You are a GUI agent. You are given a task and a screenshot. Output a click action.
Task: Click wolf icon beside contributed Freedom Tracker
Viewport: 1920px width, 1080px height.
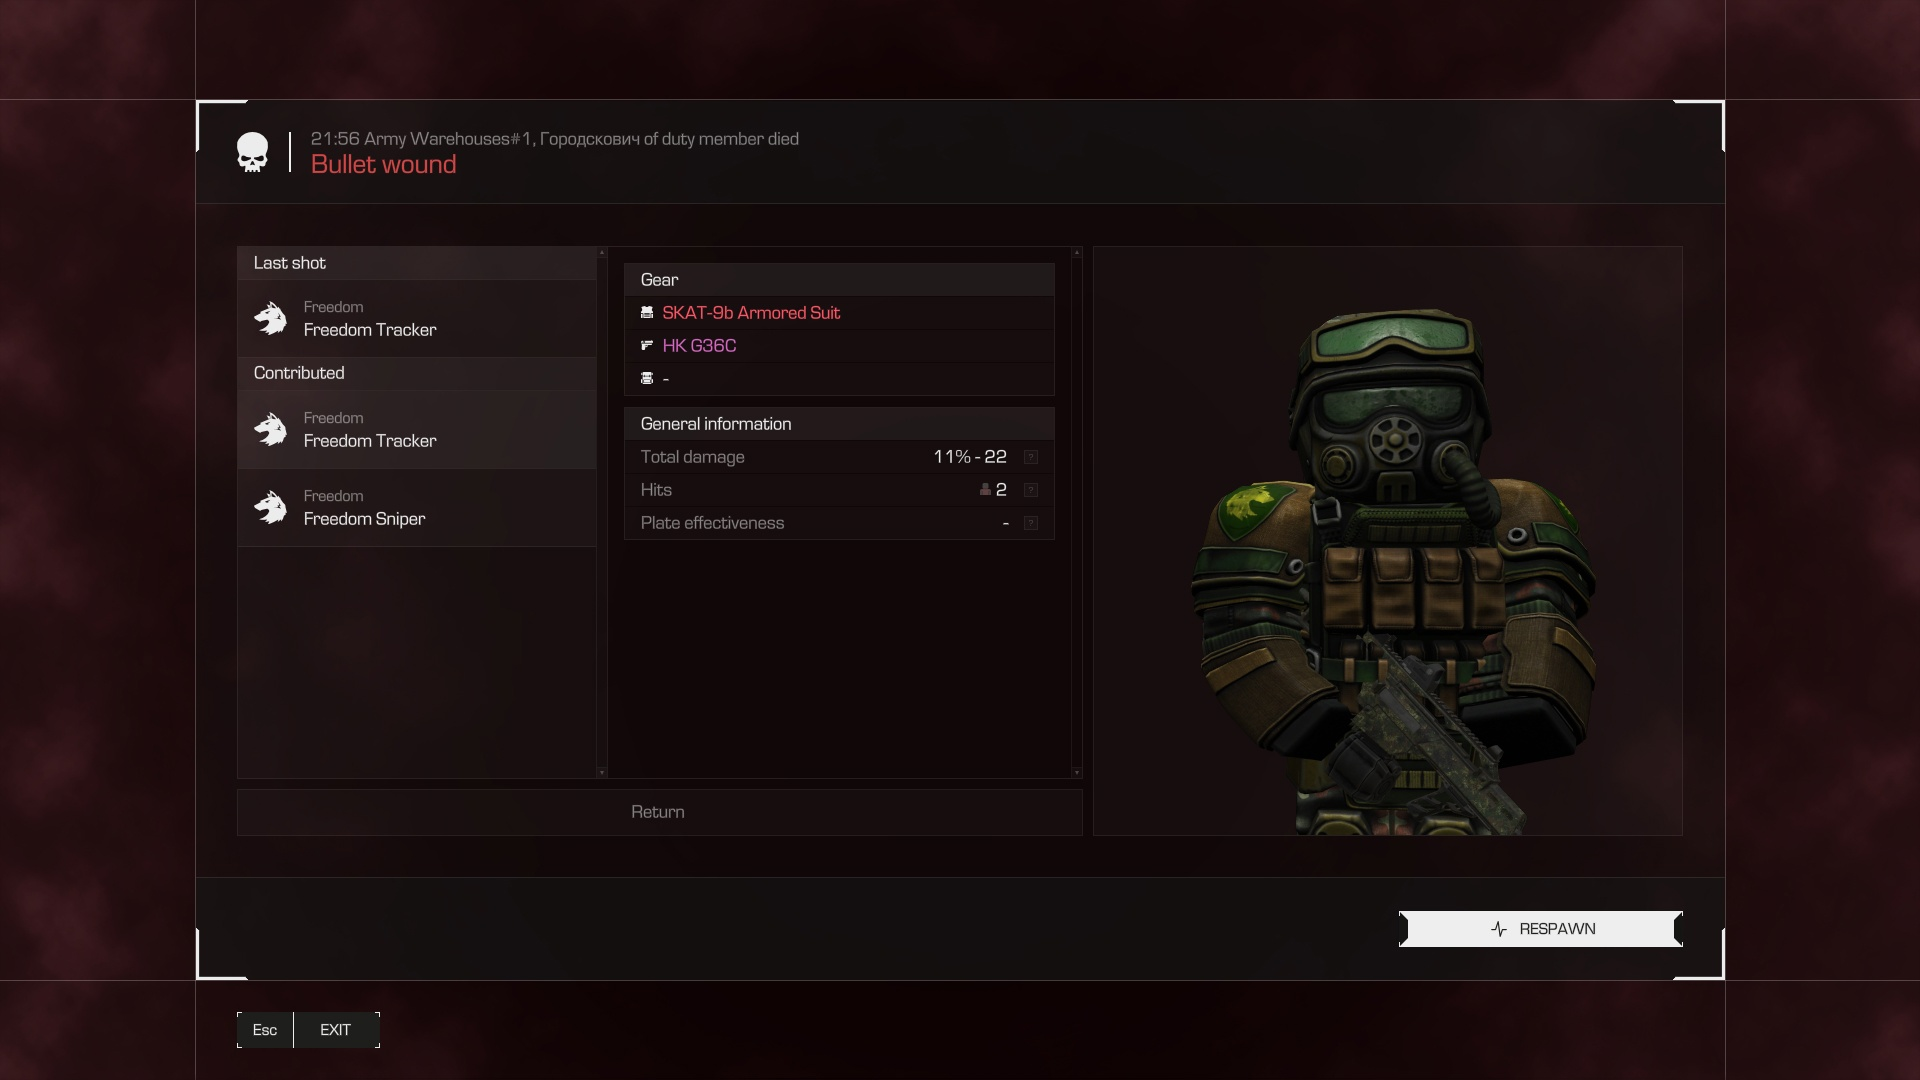pyautogui.click(x=270, y=430)
